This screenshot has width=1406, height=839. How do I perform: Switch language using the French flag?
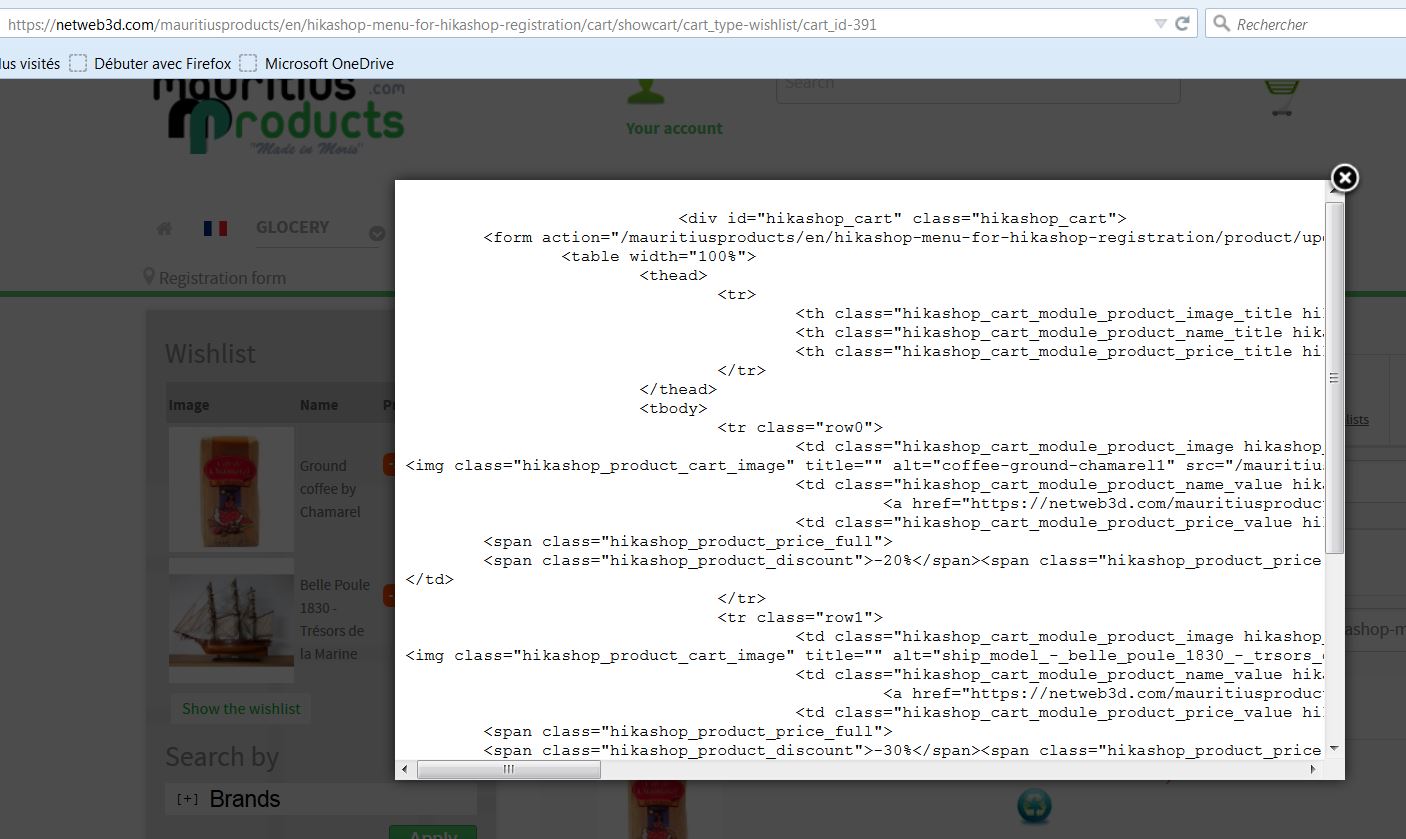point(215,228)
